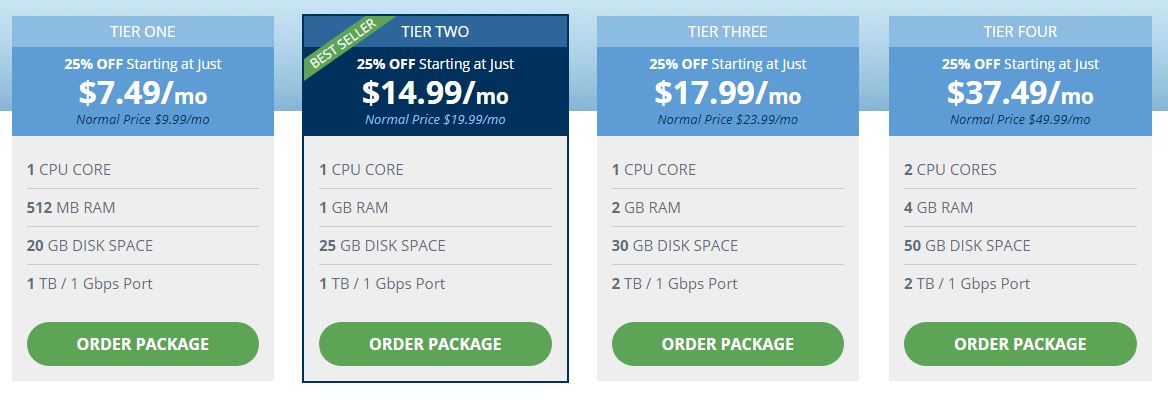Click the $7.49/mo price

[143, 92]
